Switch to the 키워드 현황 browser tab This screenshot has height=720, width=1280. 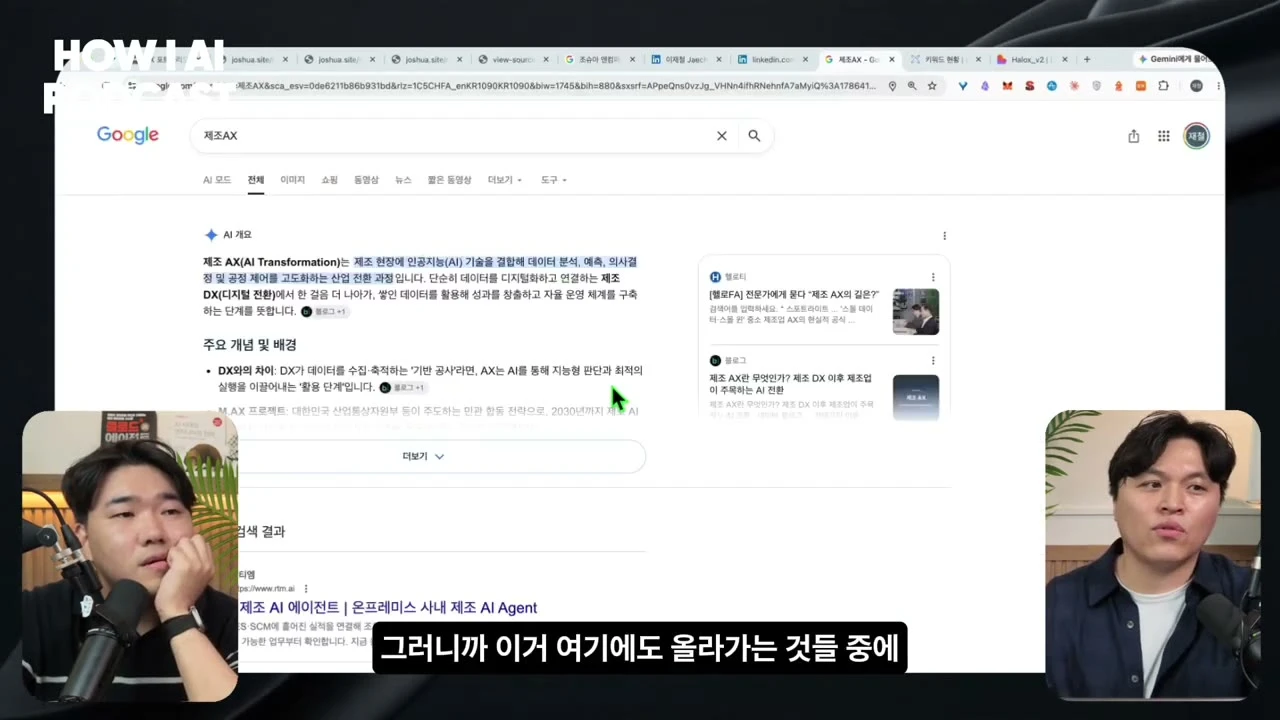(940, 60)
